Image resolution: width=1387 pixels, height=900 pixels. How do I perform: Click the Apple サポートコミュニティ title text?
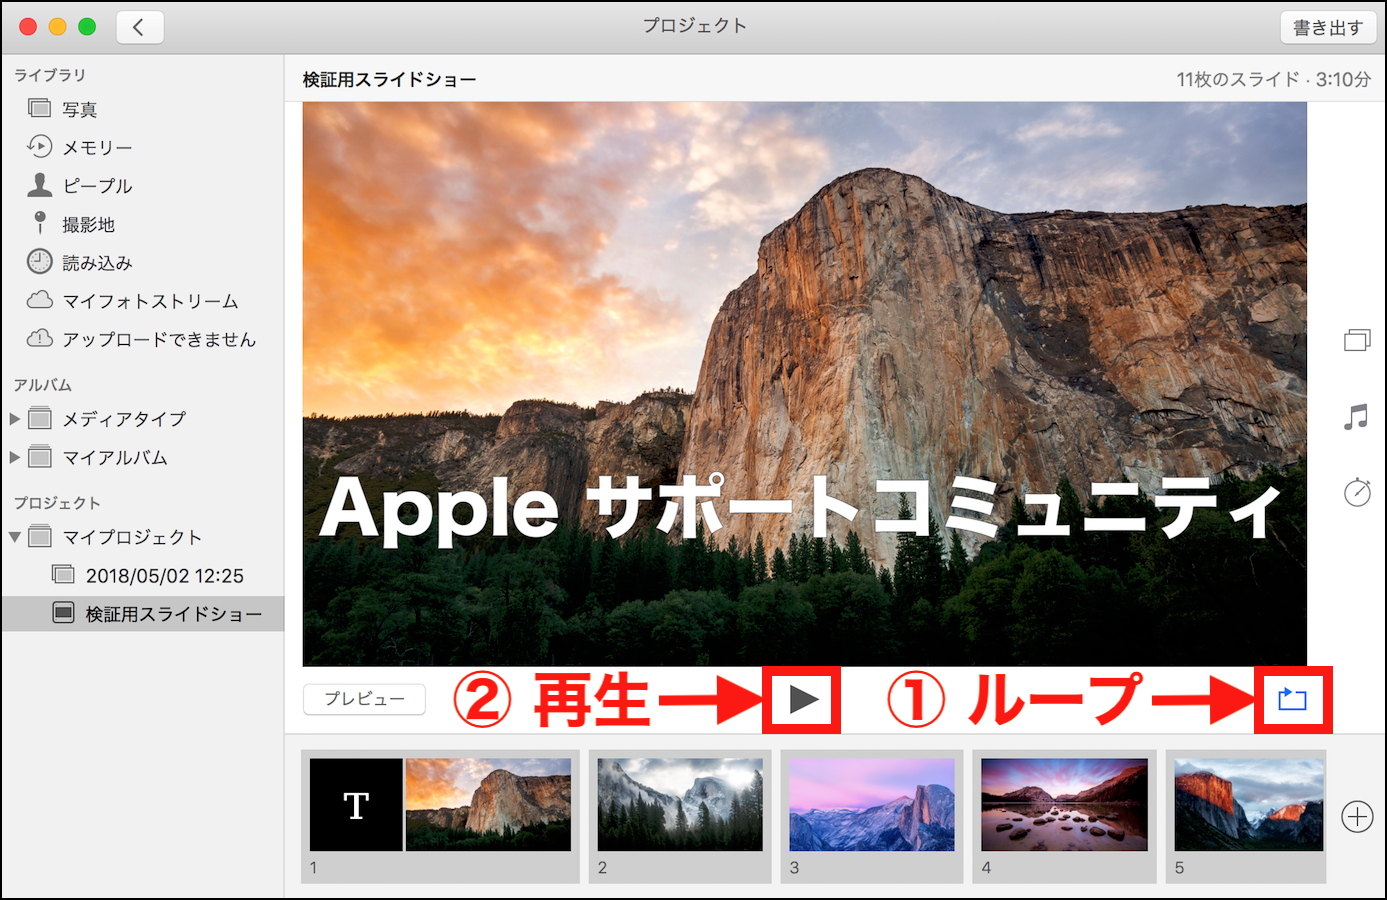[x=801, y=508]
